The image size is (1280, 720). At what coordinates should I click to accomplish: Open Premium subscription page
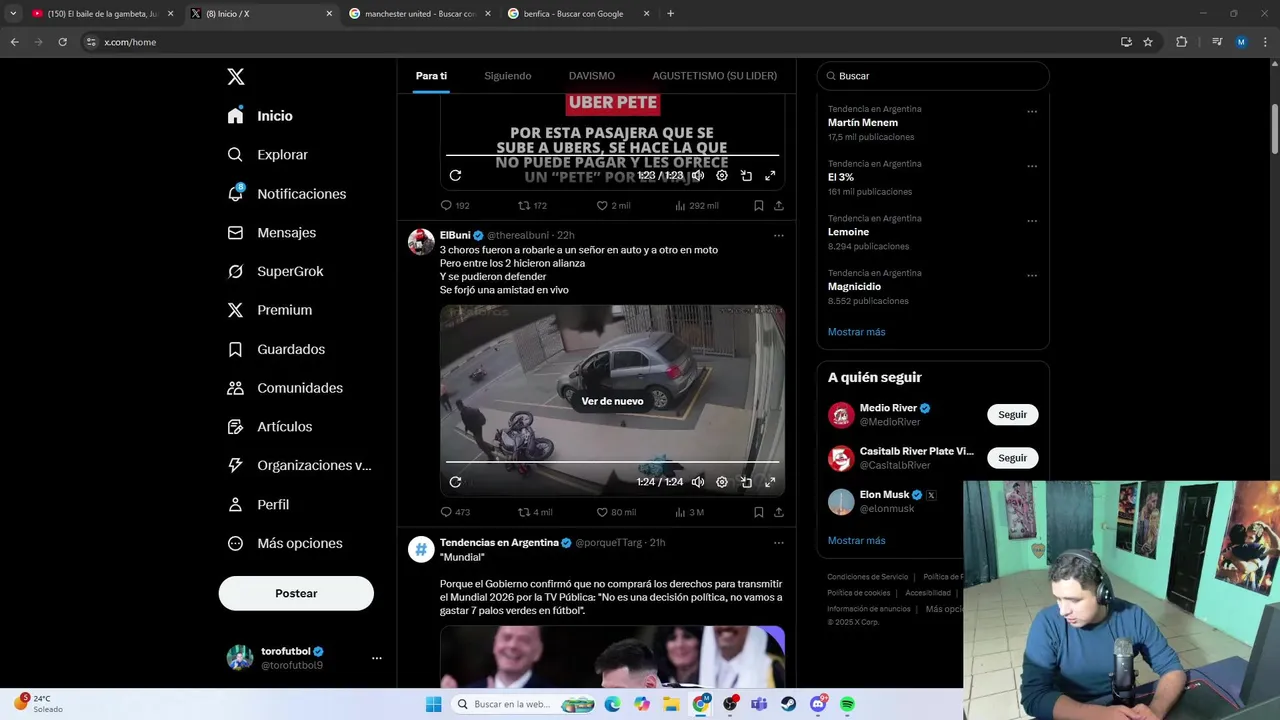[x=269, y=310]
